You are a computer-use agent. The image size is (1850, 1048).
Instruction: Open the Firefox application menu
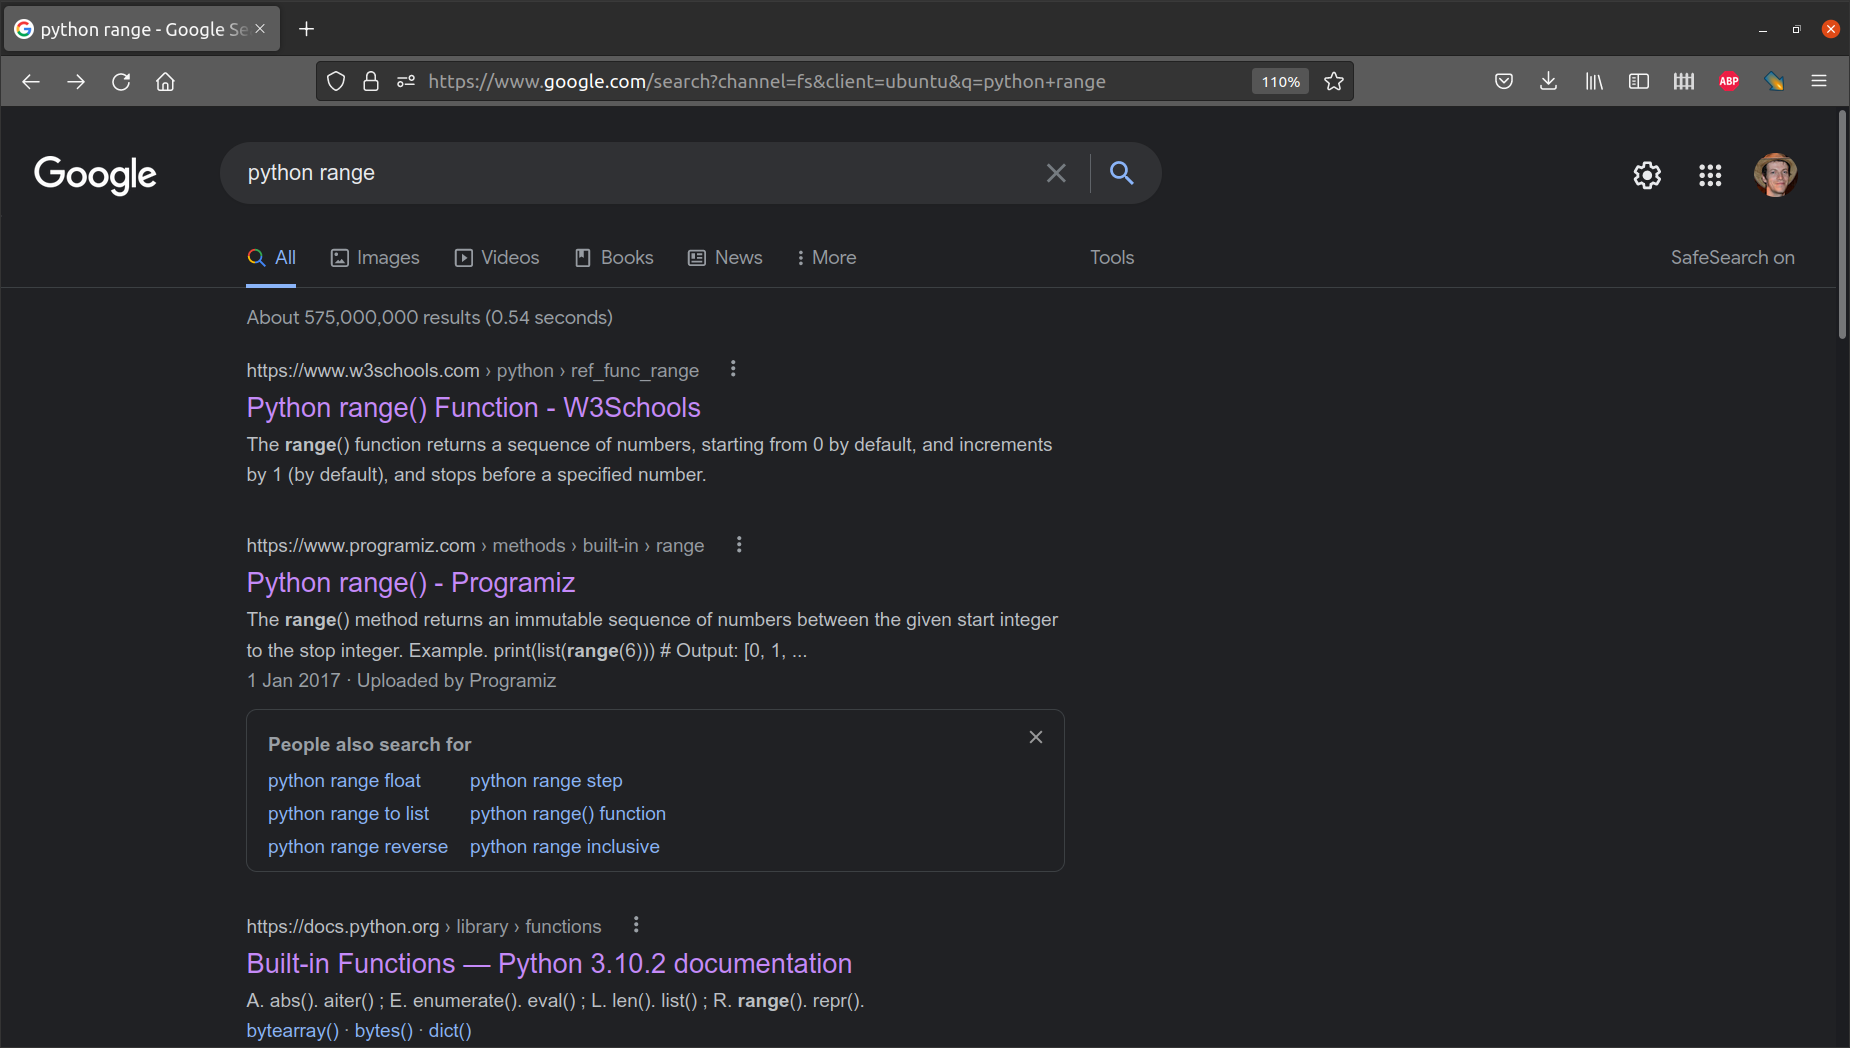(1819, 82)
